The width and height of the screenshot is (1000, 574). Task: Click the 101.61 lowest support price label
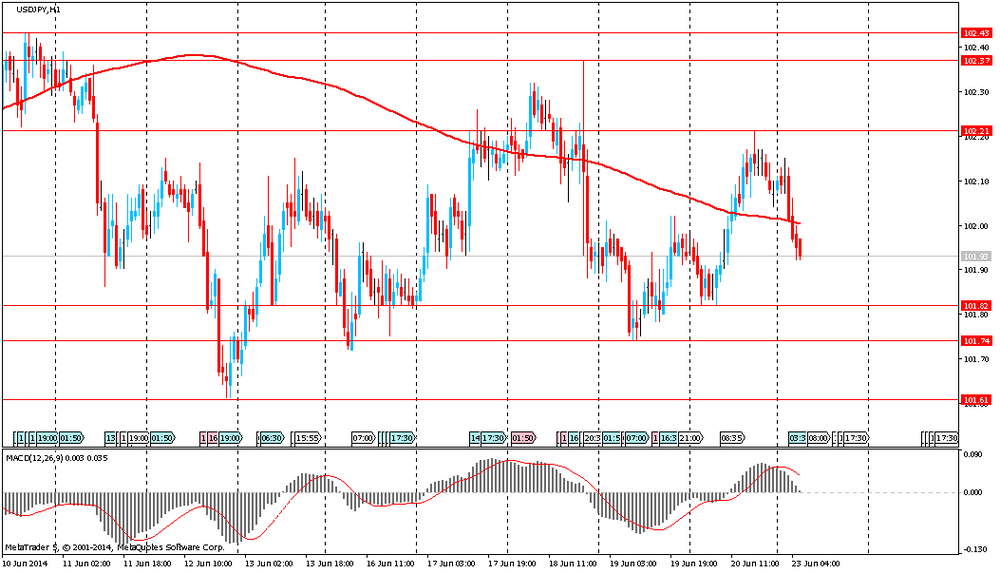(974, 400)
